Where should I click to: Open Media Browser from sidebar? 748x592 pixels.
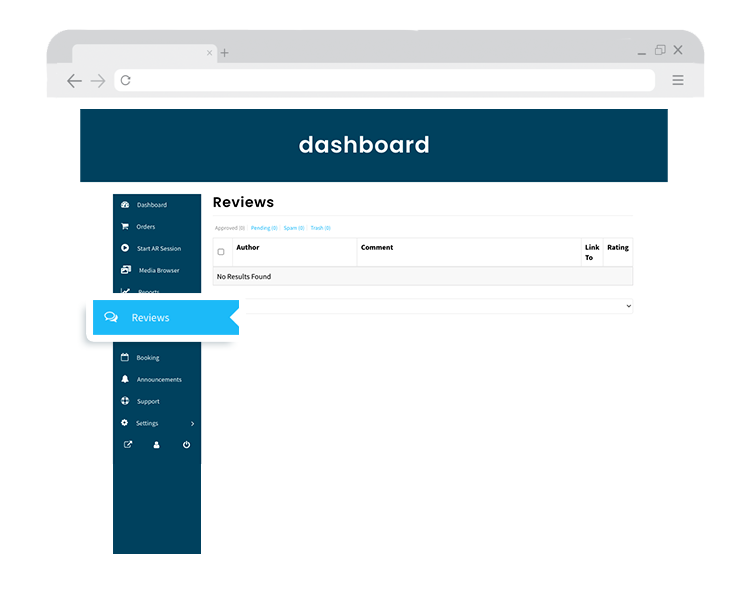tap(157, 270)
